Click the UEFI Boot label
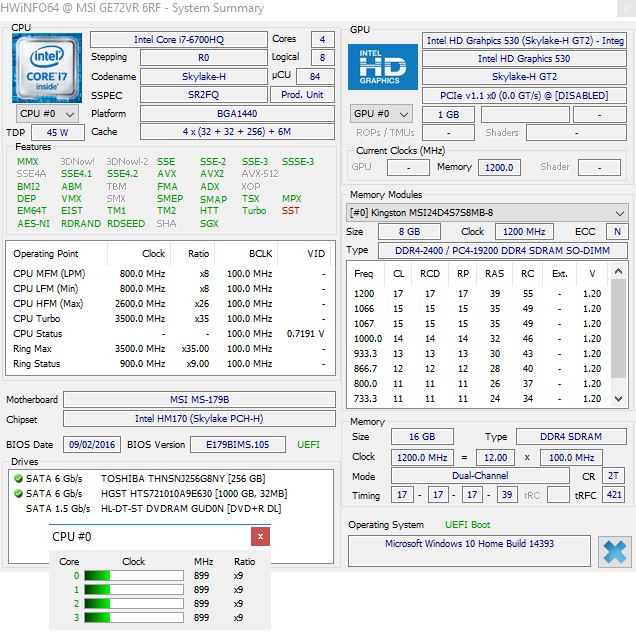The height and width of the screenshot is (636, 636). [467, 525]
